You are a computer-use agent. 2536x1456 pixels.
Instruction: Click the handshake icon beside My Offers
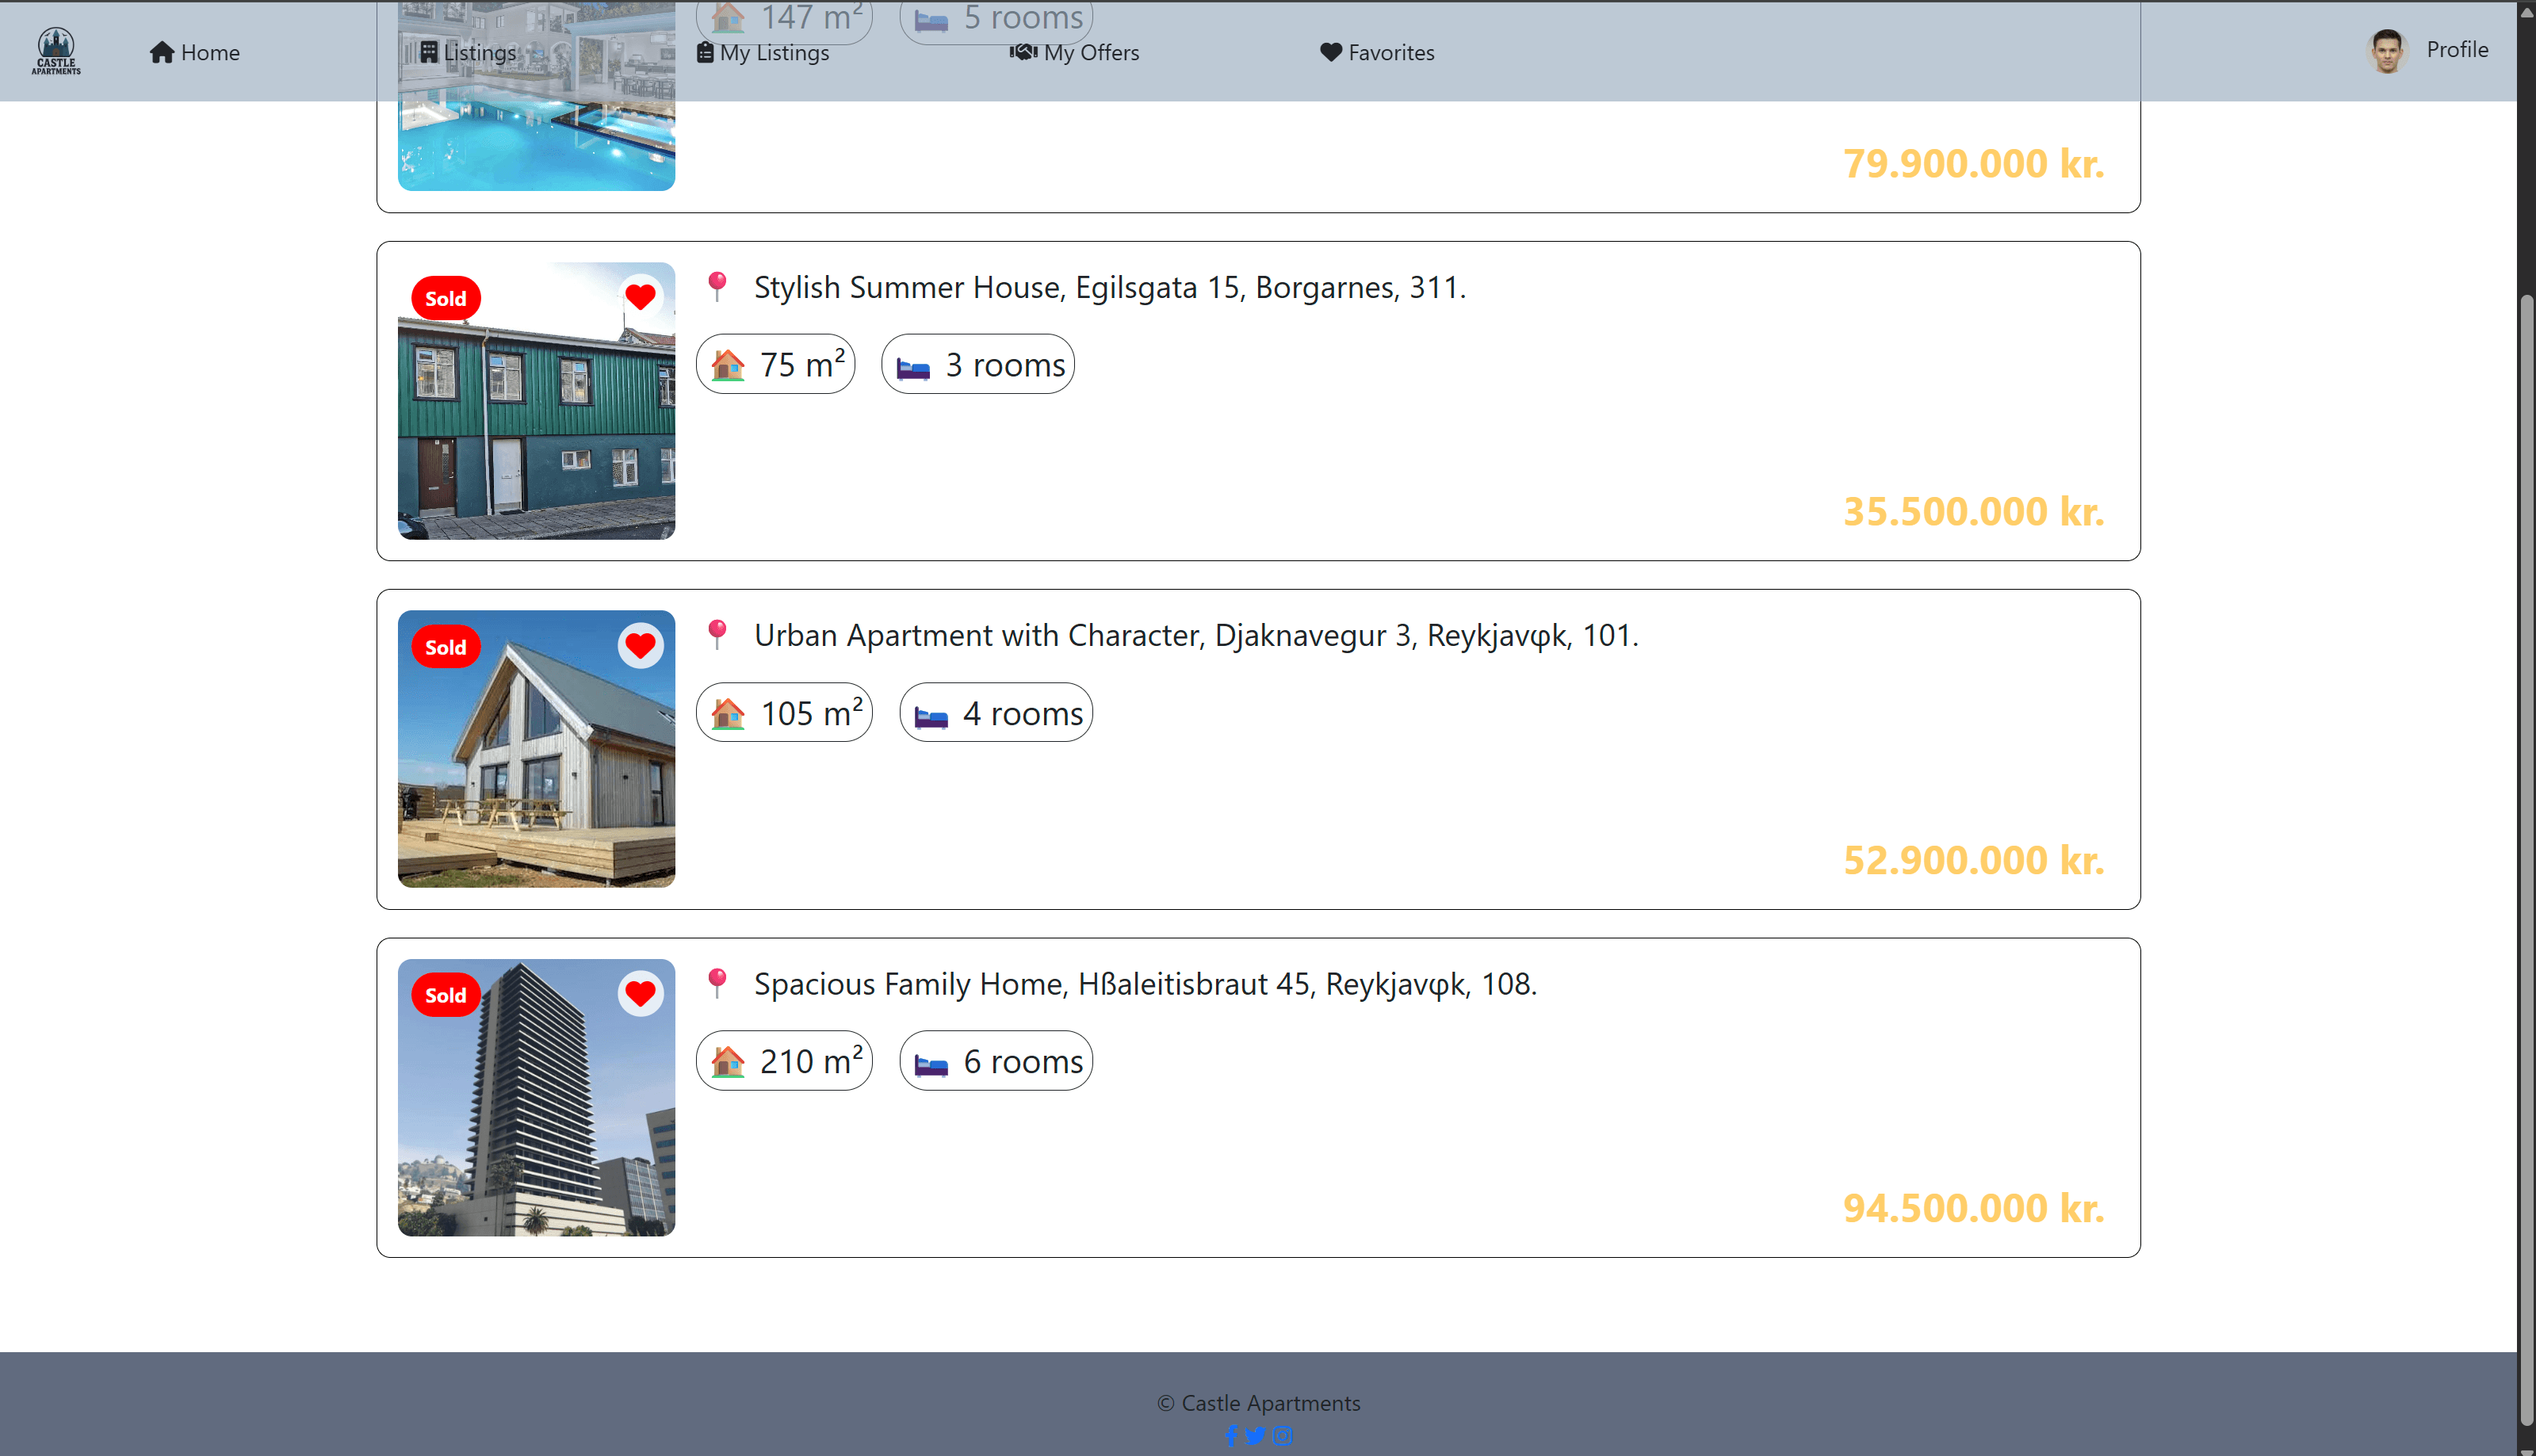click(x=1023, y=51)
